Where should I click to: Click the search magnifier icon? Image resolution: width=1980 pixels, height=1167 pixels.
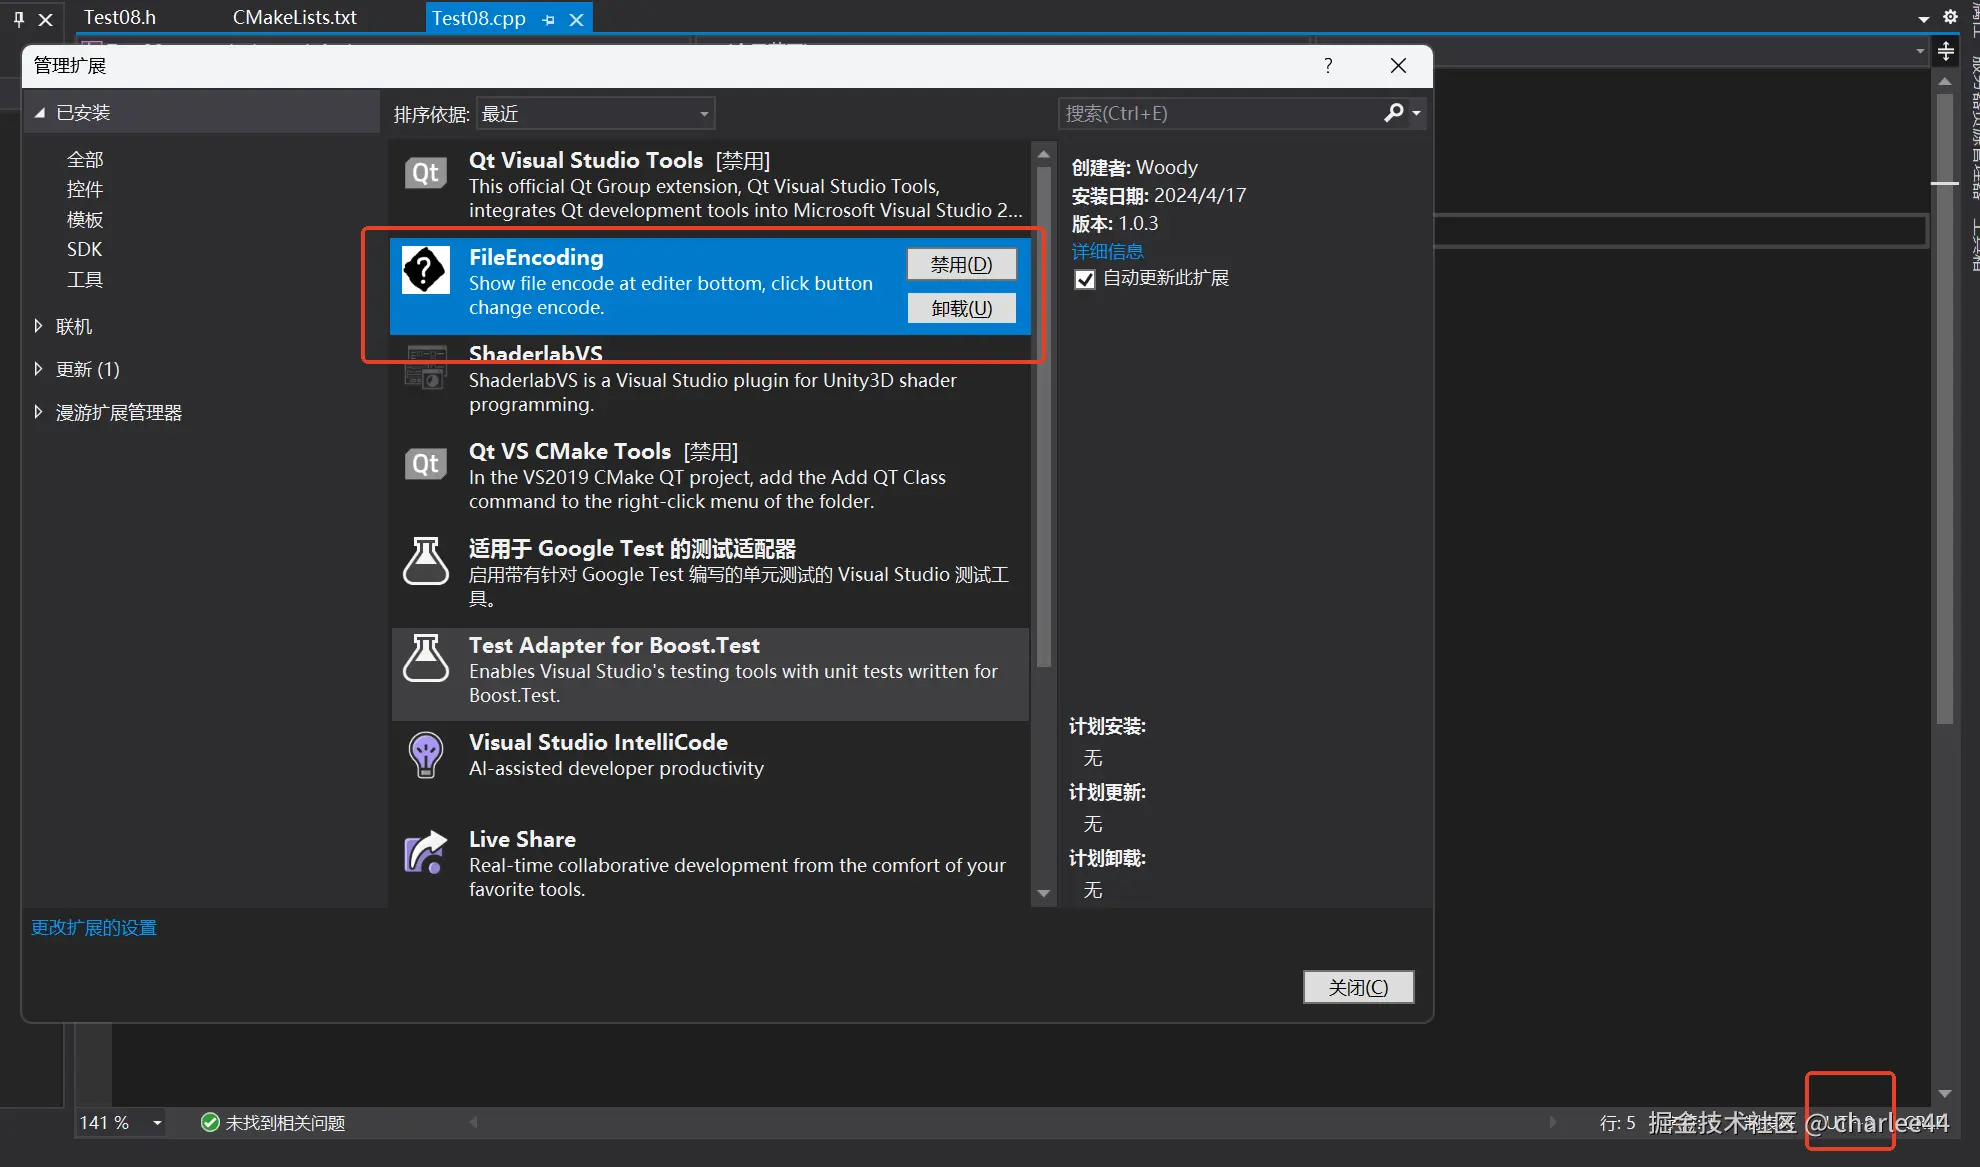pos(1393,113)
